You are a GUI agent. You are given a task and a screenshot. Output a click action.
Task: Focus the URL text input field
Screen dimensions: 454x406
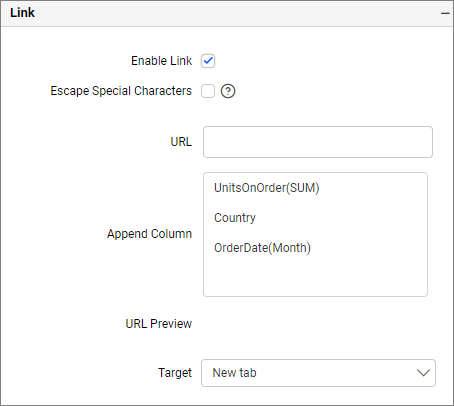coord(318,142)
